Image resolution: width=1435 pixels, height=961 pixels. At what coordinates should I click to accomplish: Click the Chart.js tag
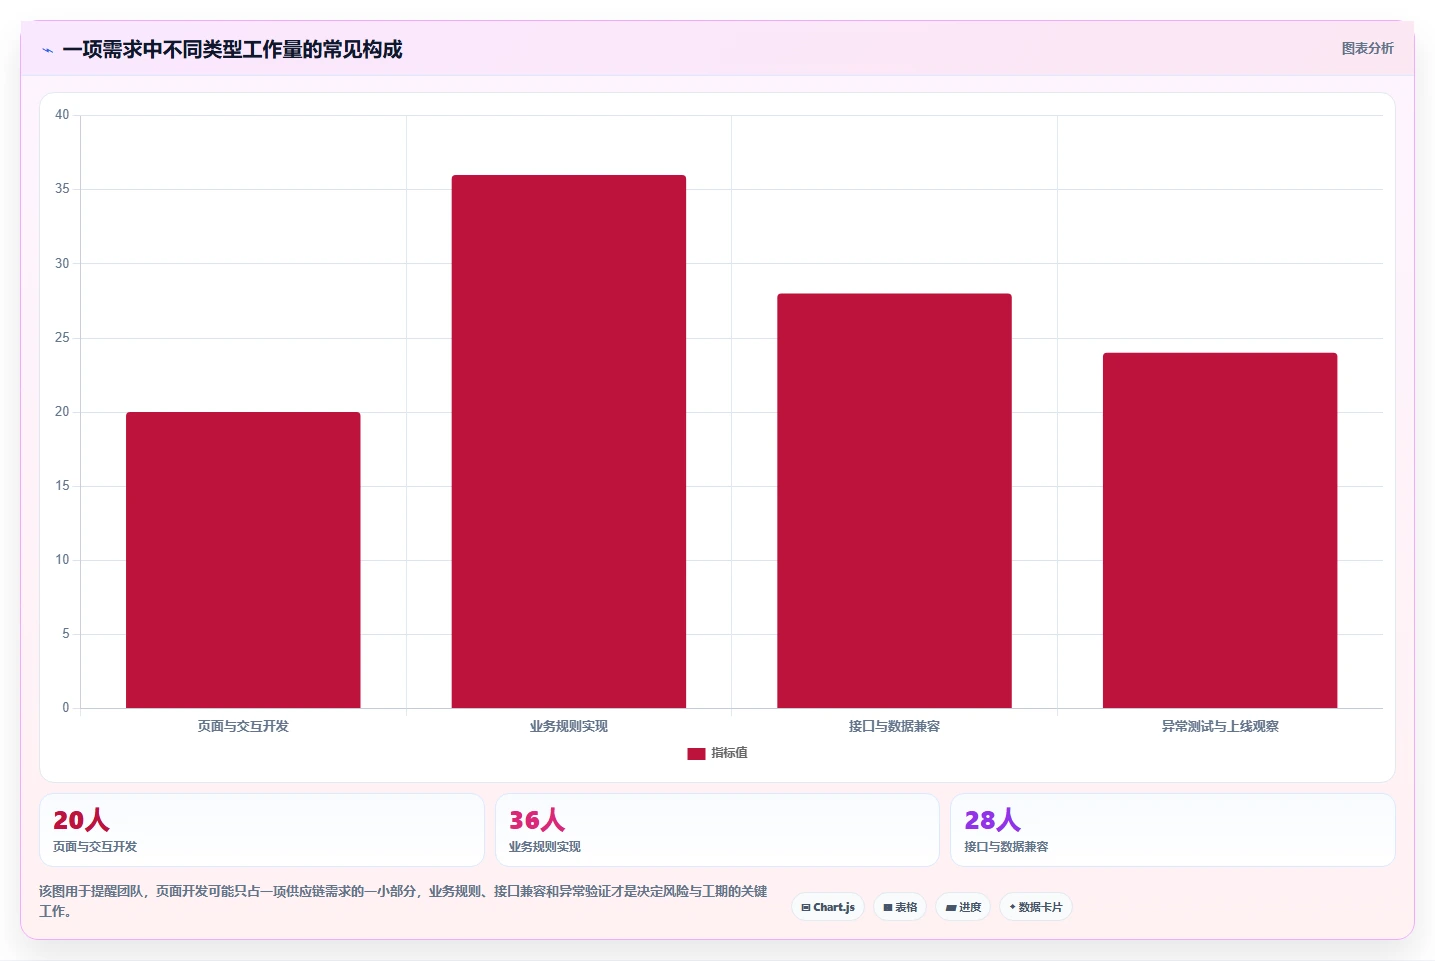(x=828, y=907)
